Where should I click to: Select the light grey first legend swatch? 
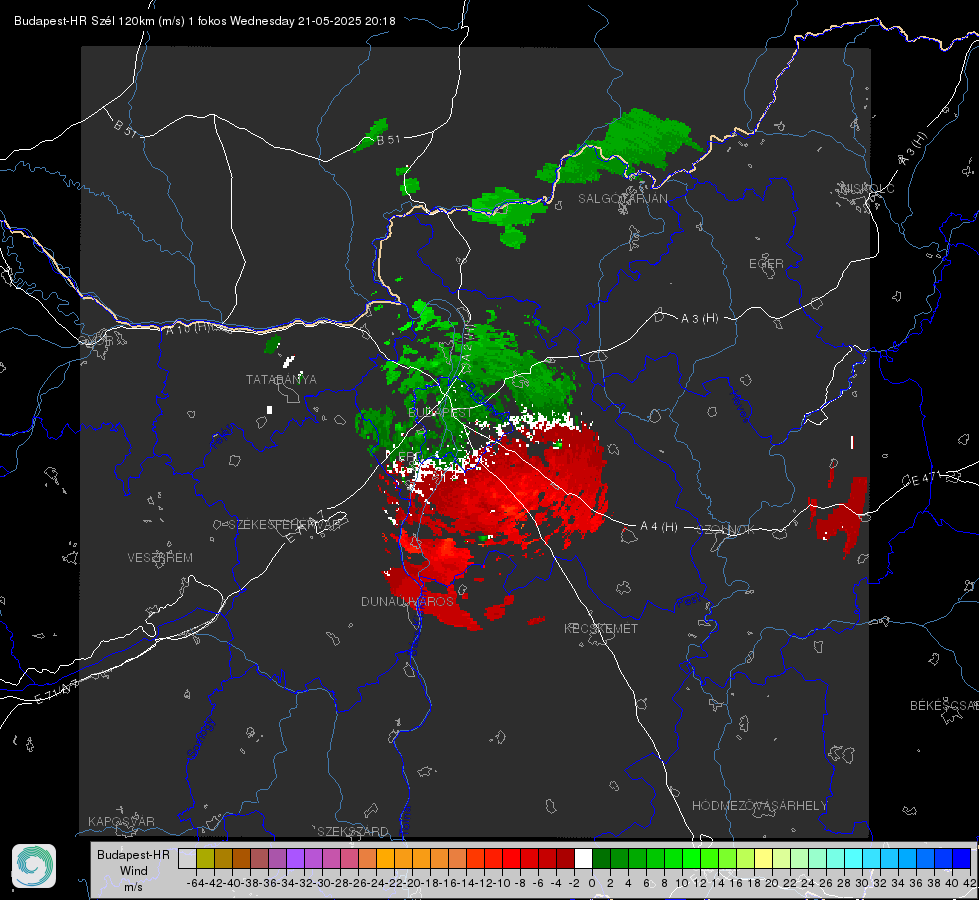point(187,858)
